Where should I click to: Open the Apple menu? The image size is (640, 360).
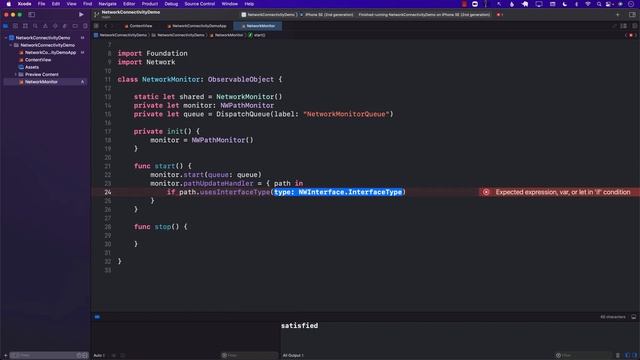coord(8,4)
